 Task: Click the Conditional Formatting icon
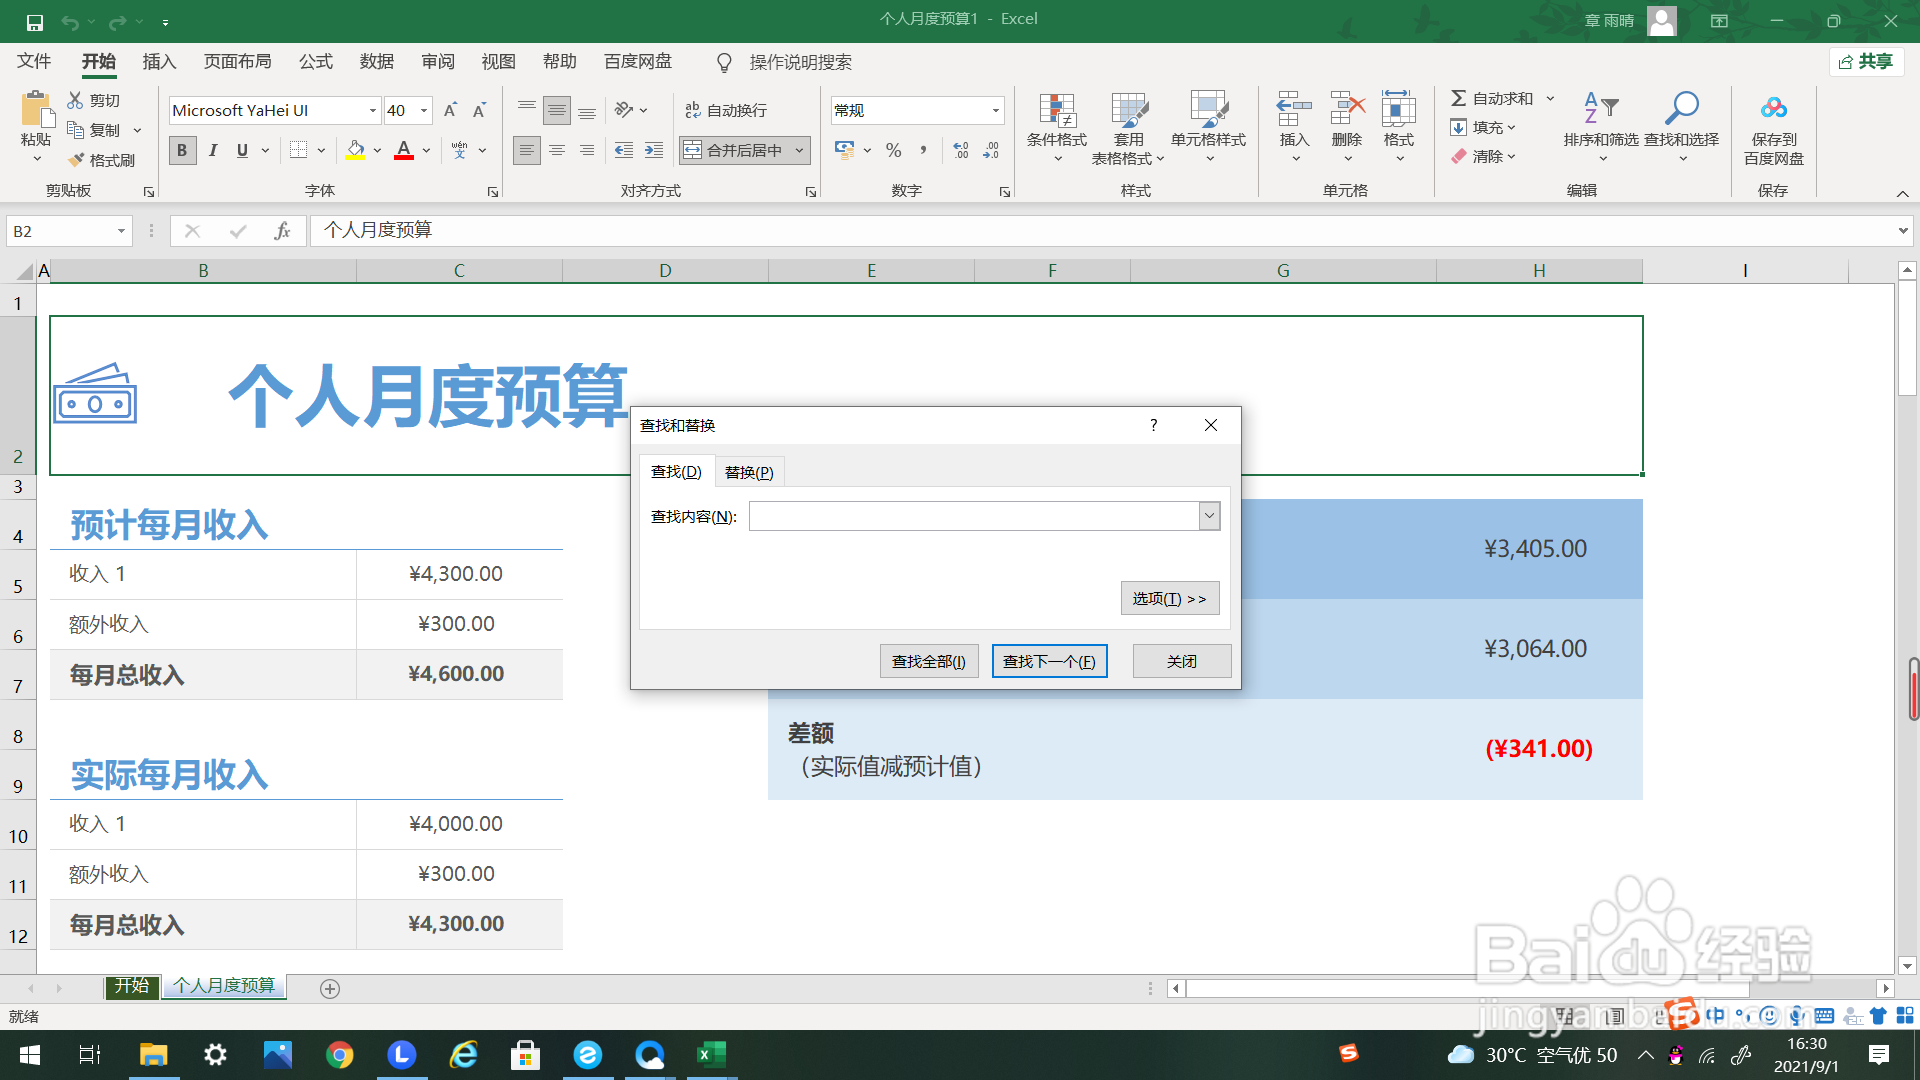1056,112
